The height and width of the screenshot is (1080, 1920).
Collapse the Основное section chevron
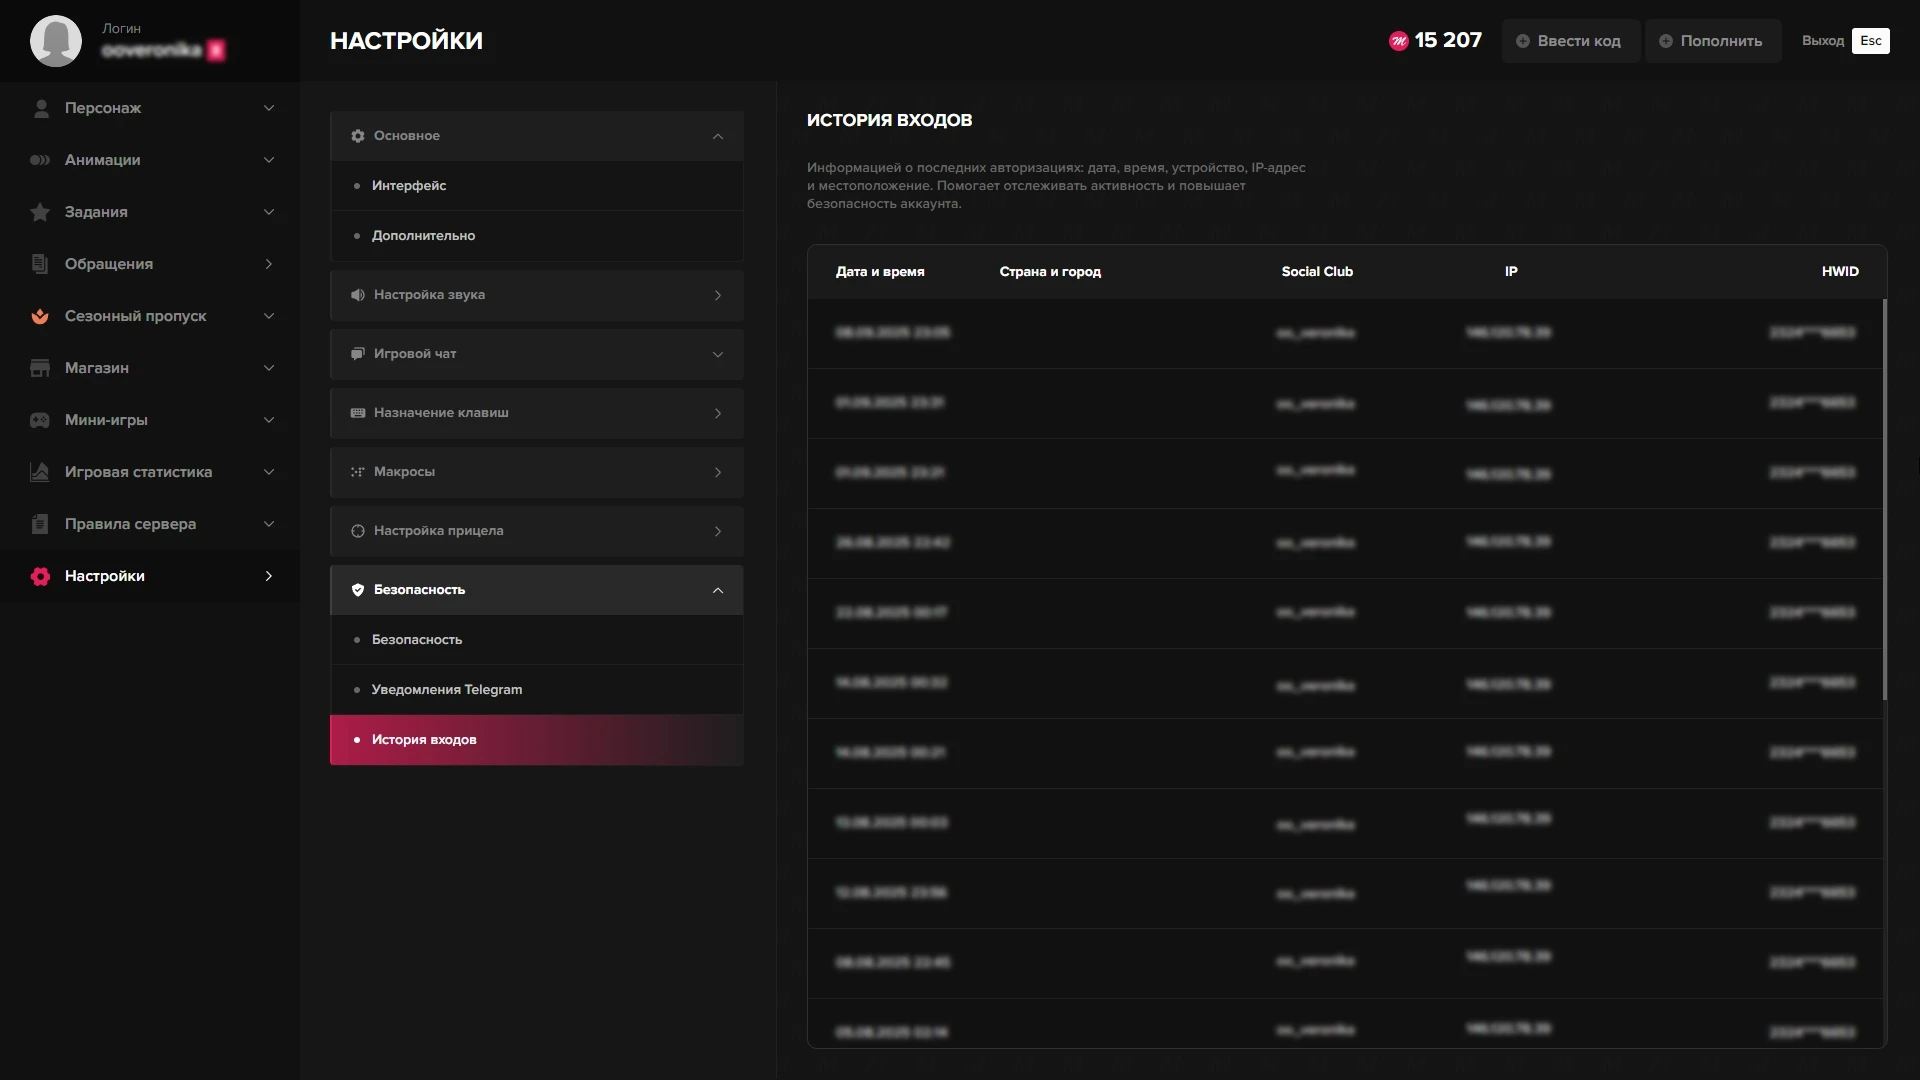(x=717, y=136)
